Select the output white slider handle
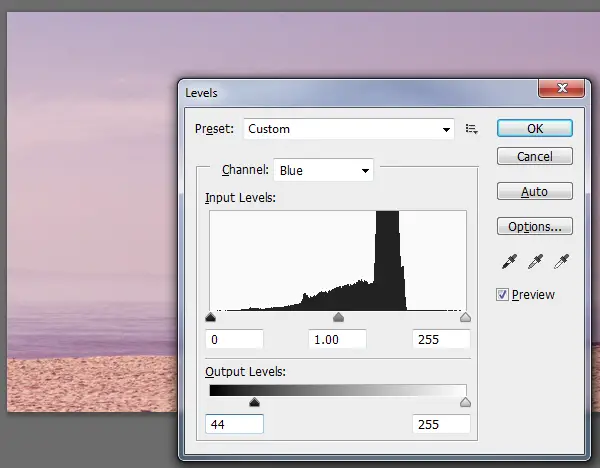The width and height of the screenshot is (600, 468). (x=465, y=402)
